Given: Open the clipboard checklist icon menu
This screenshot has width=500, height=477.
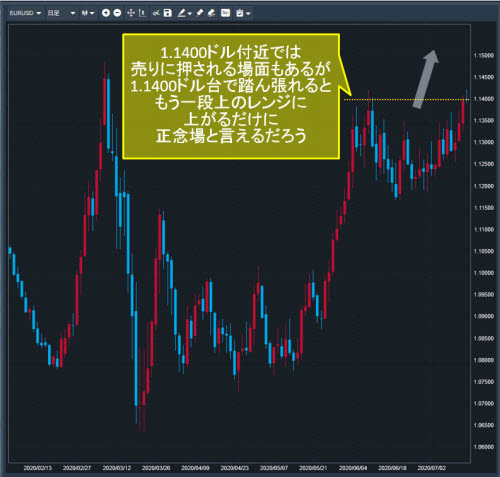Looking at the screenshot, I should pyautogui.click(x=239, y=13).
